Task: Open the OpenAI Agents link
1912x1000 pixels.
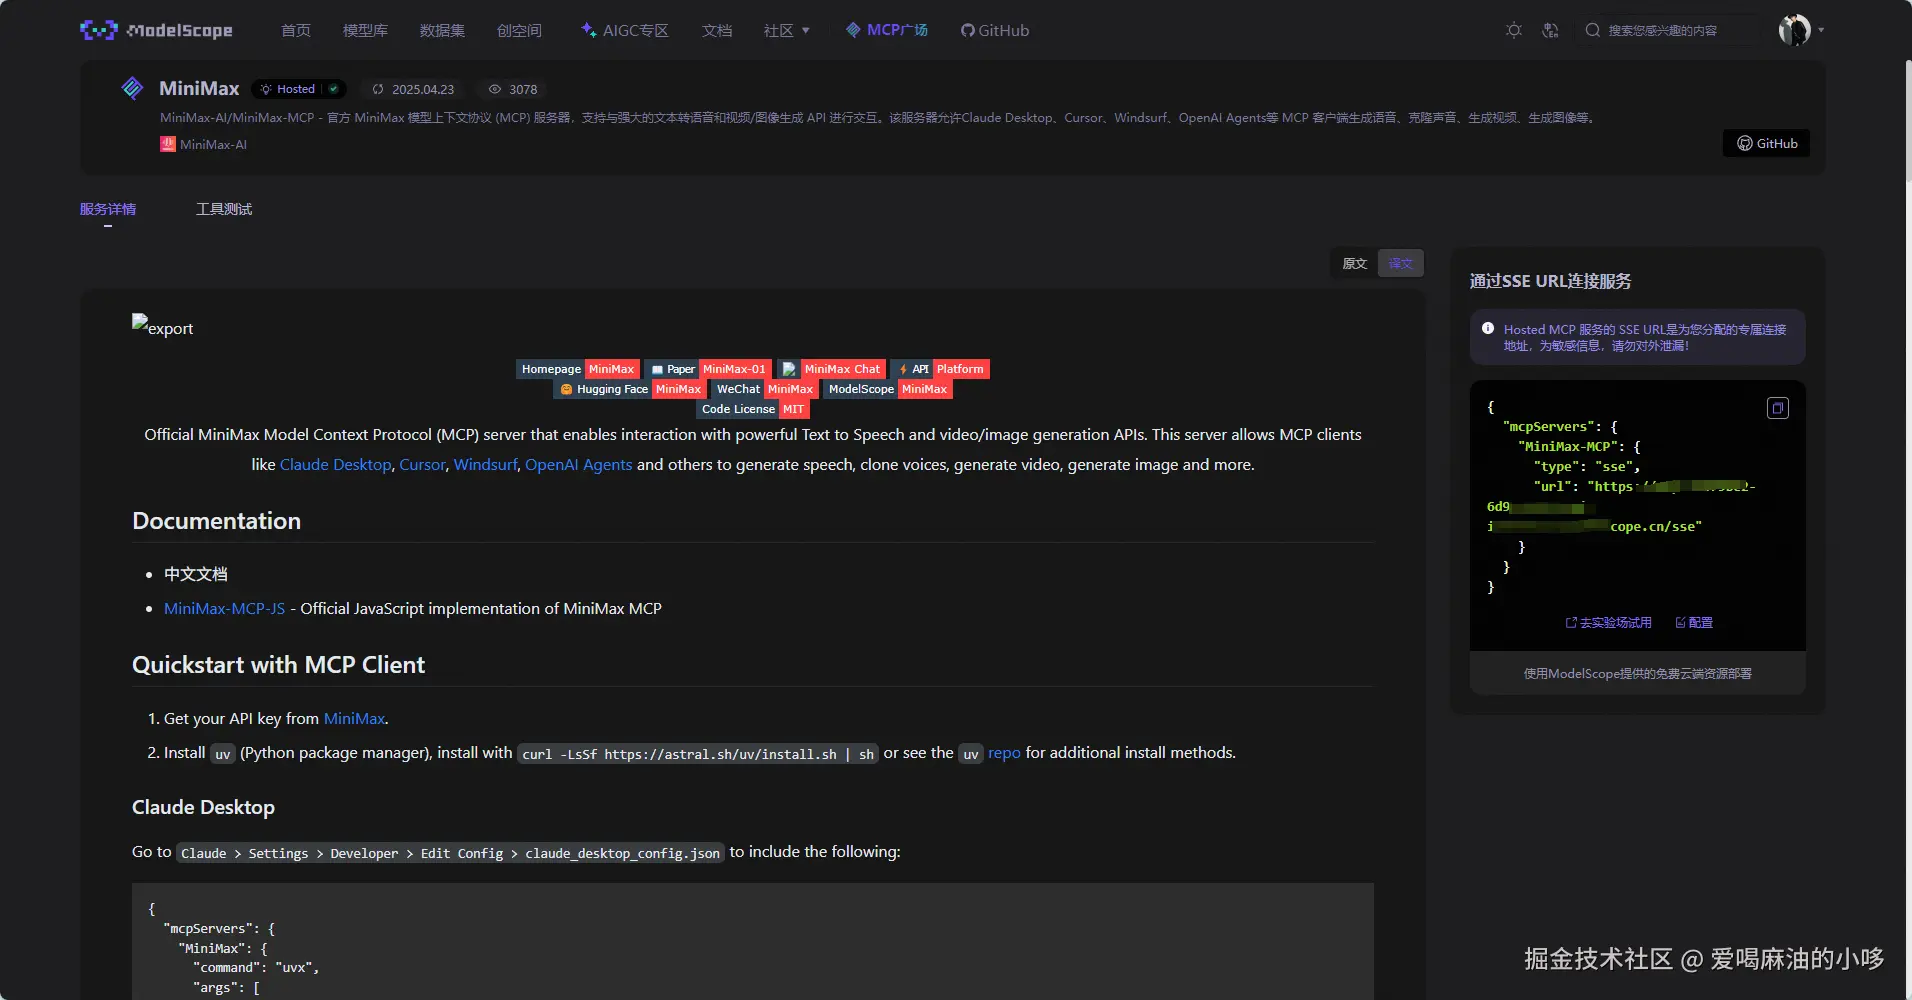Action: (578, 465)
